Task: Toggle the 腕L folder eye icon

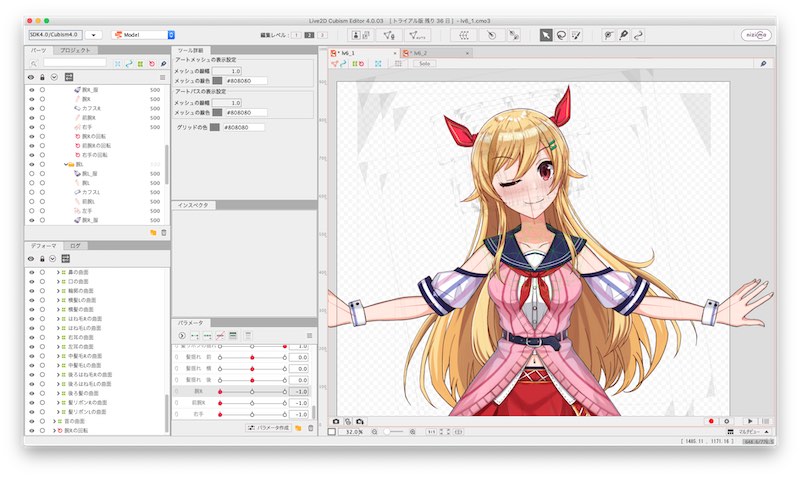Action: tap(32, 164)
